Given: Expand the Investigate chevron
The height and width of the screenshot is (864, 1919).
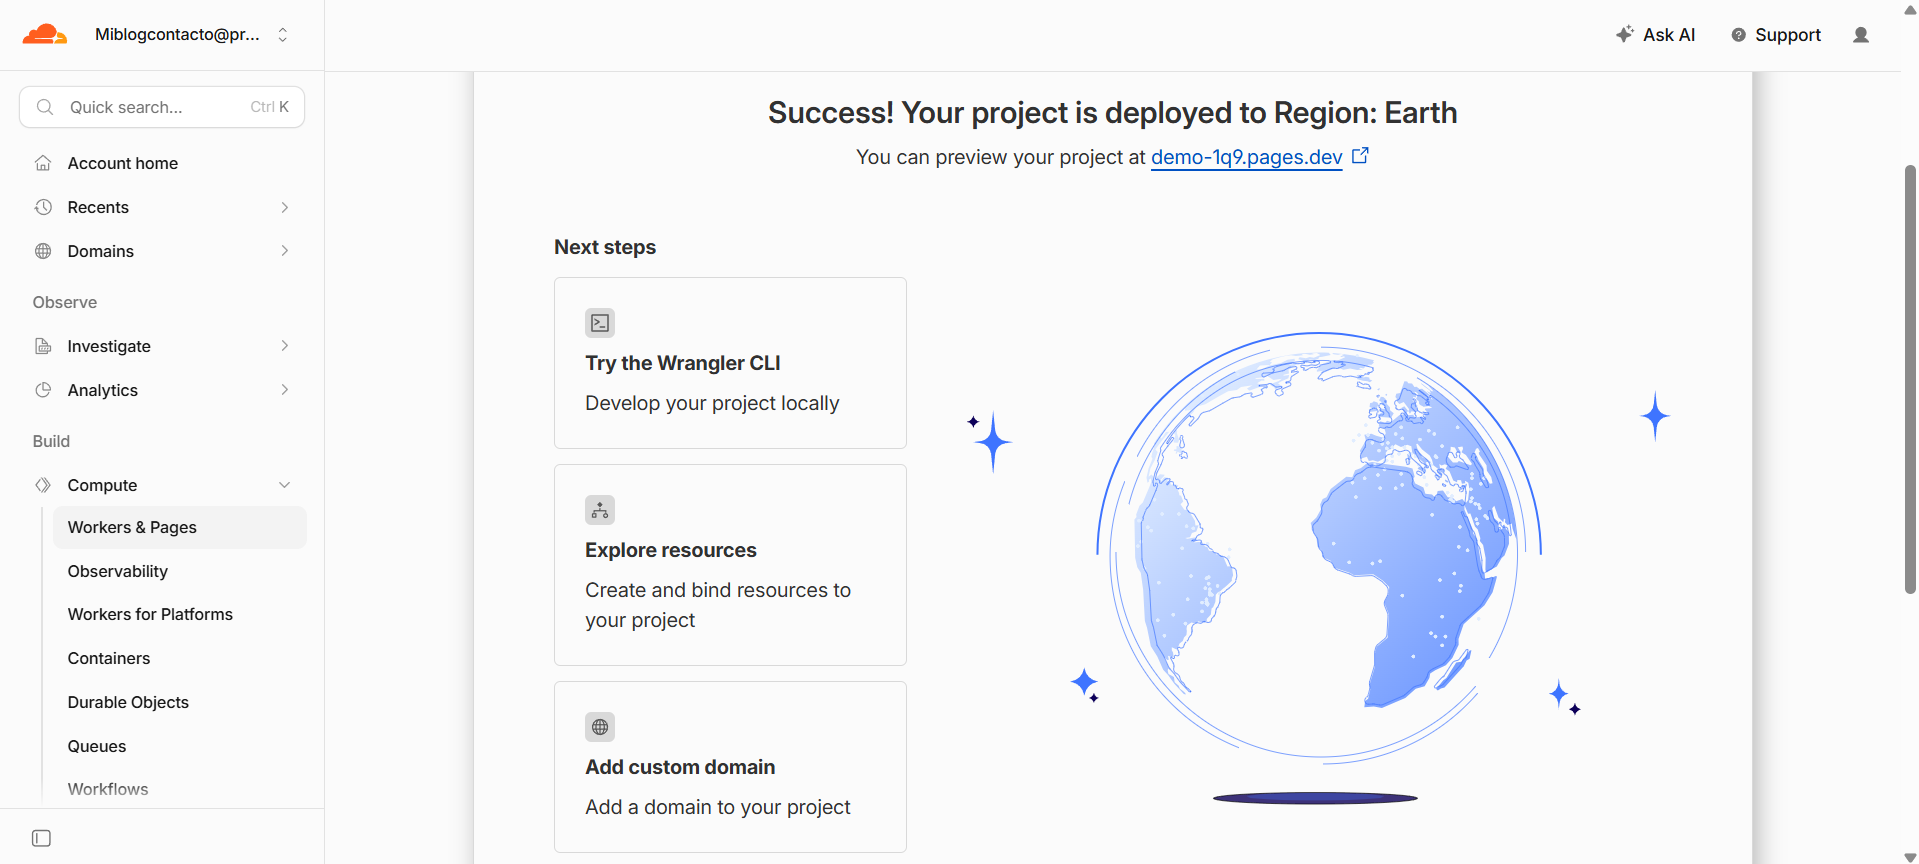Looking at the screenshot, I should coord(285,346).
